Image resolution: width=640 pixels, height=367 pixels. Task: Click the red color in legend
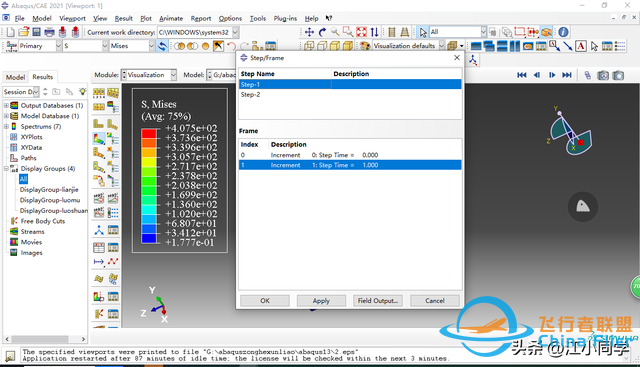pyautogui.click(x=149, y=133)
